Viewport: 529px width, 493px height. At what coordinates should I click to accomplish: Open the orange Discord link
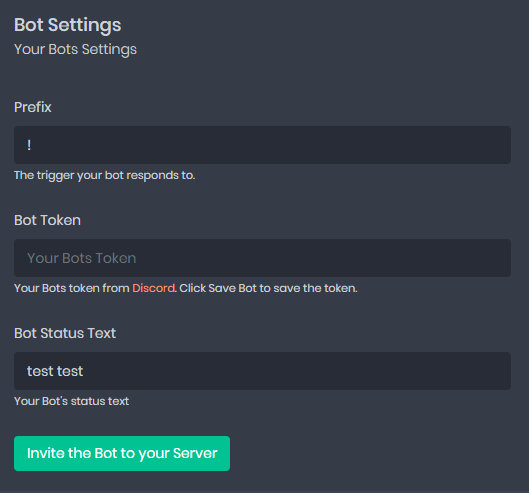pos(154,288)
